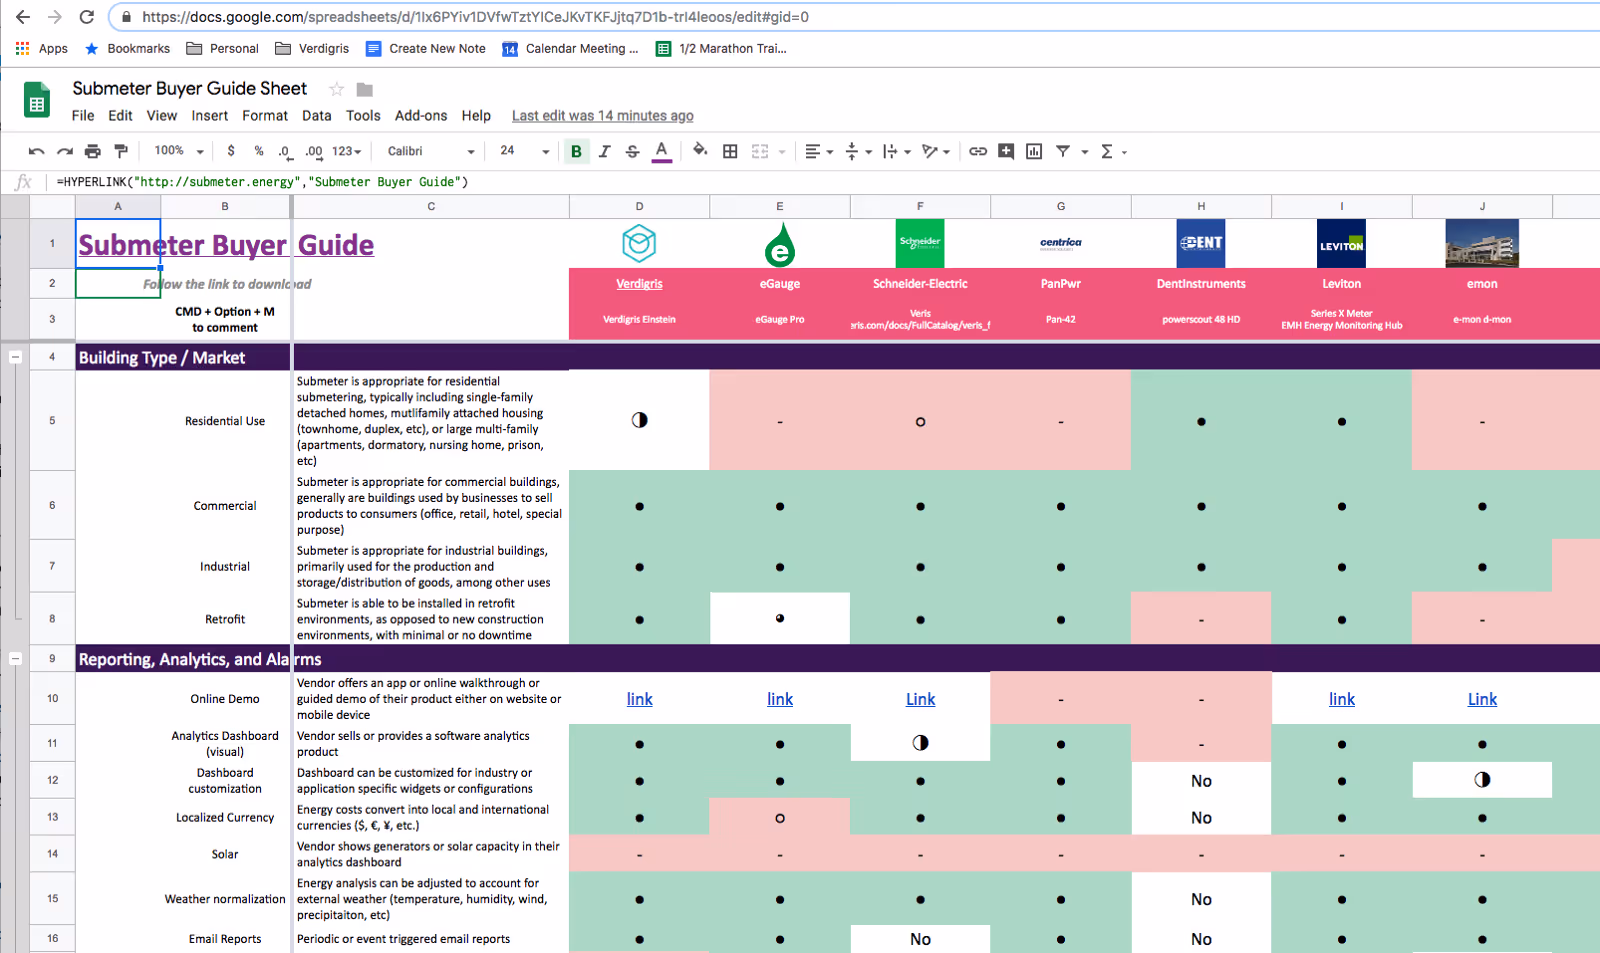Collapse the Building Type / Market row group
The width and height of the screenshot is (1600, 953).
tap(15, 357)
